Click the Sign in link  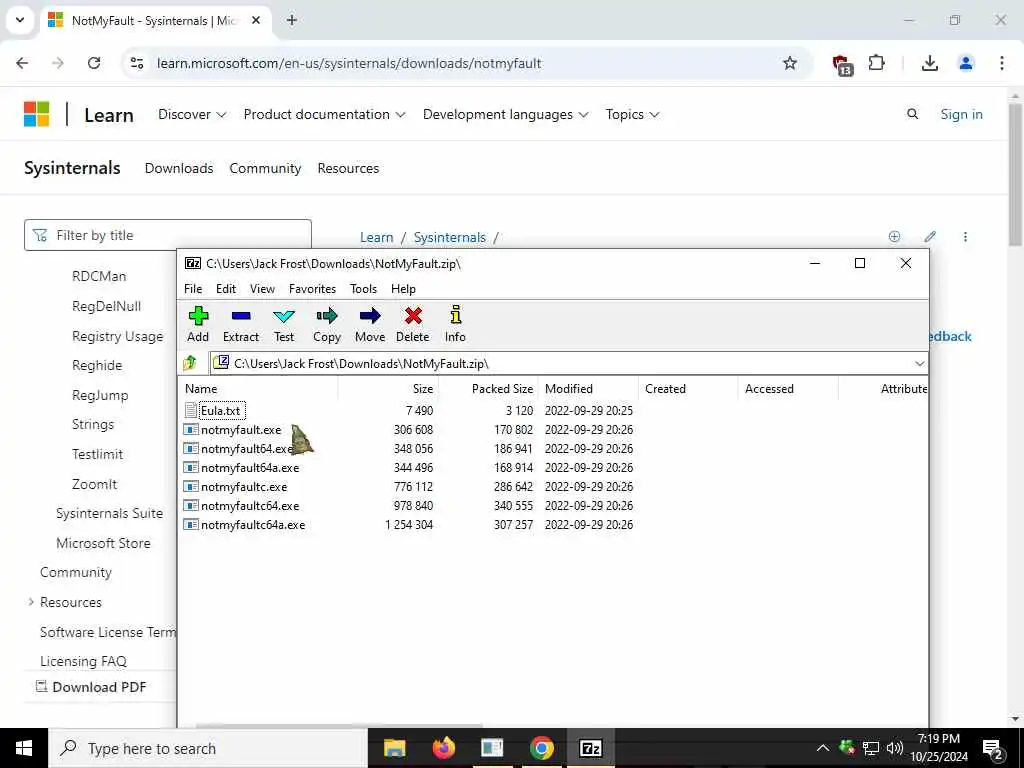961,114
